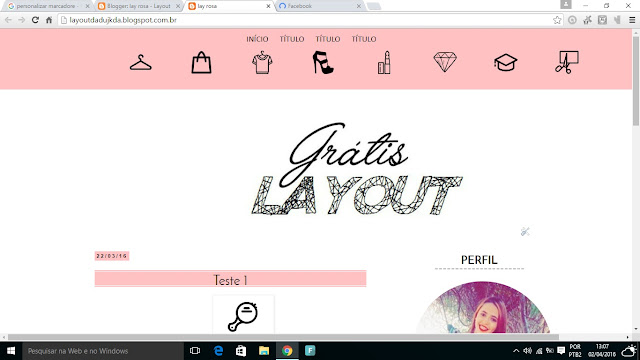
Task: Click the browser forward arrow
Action: tap(22, 20)
